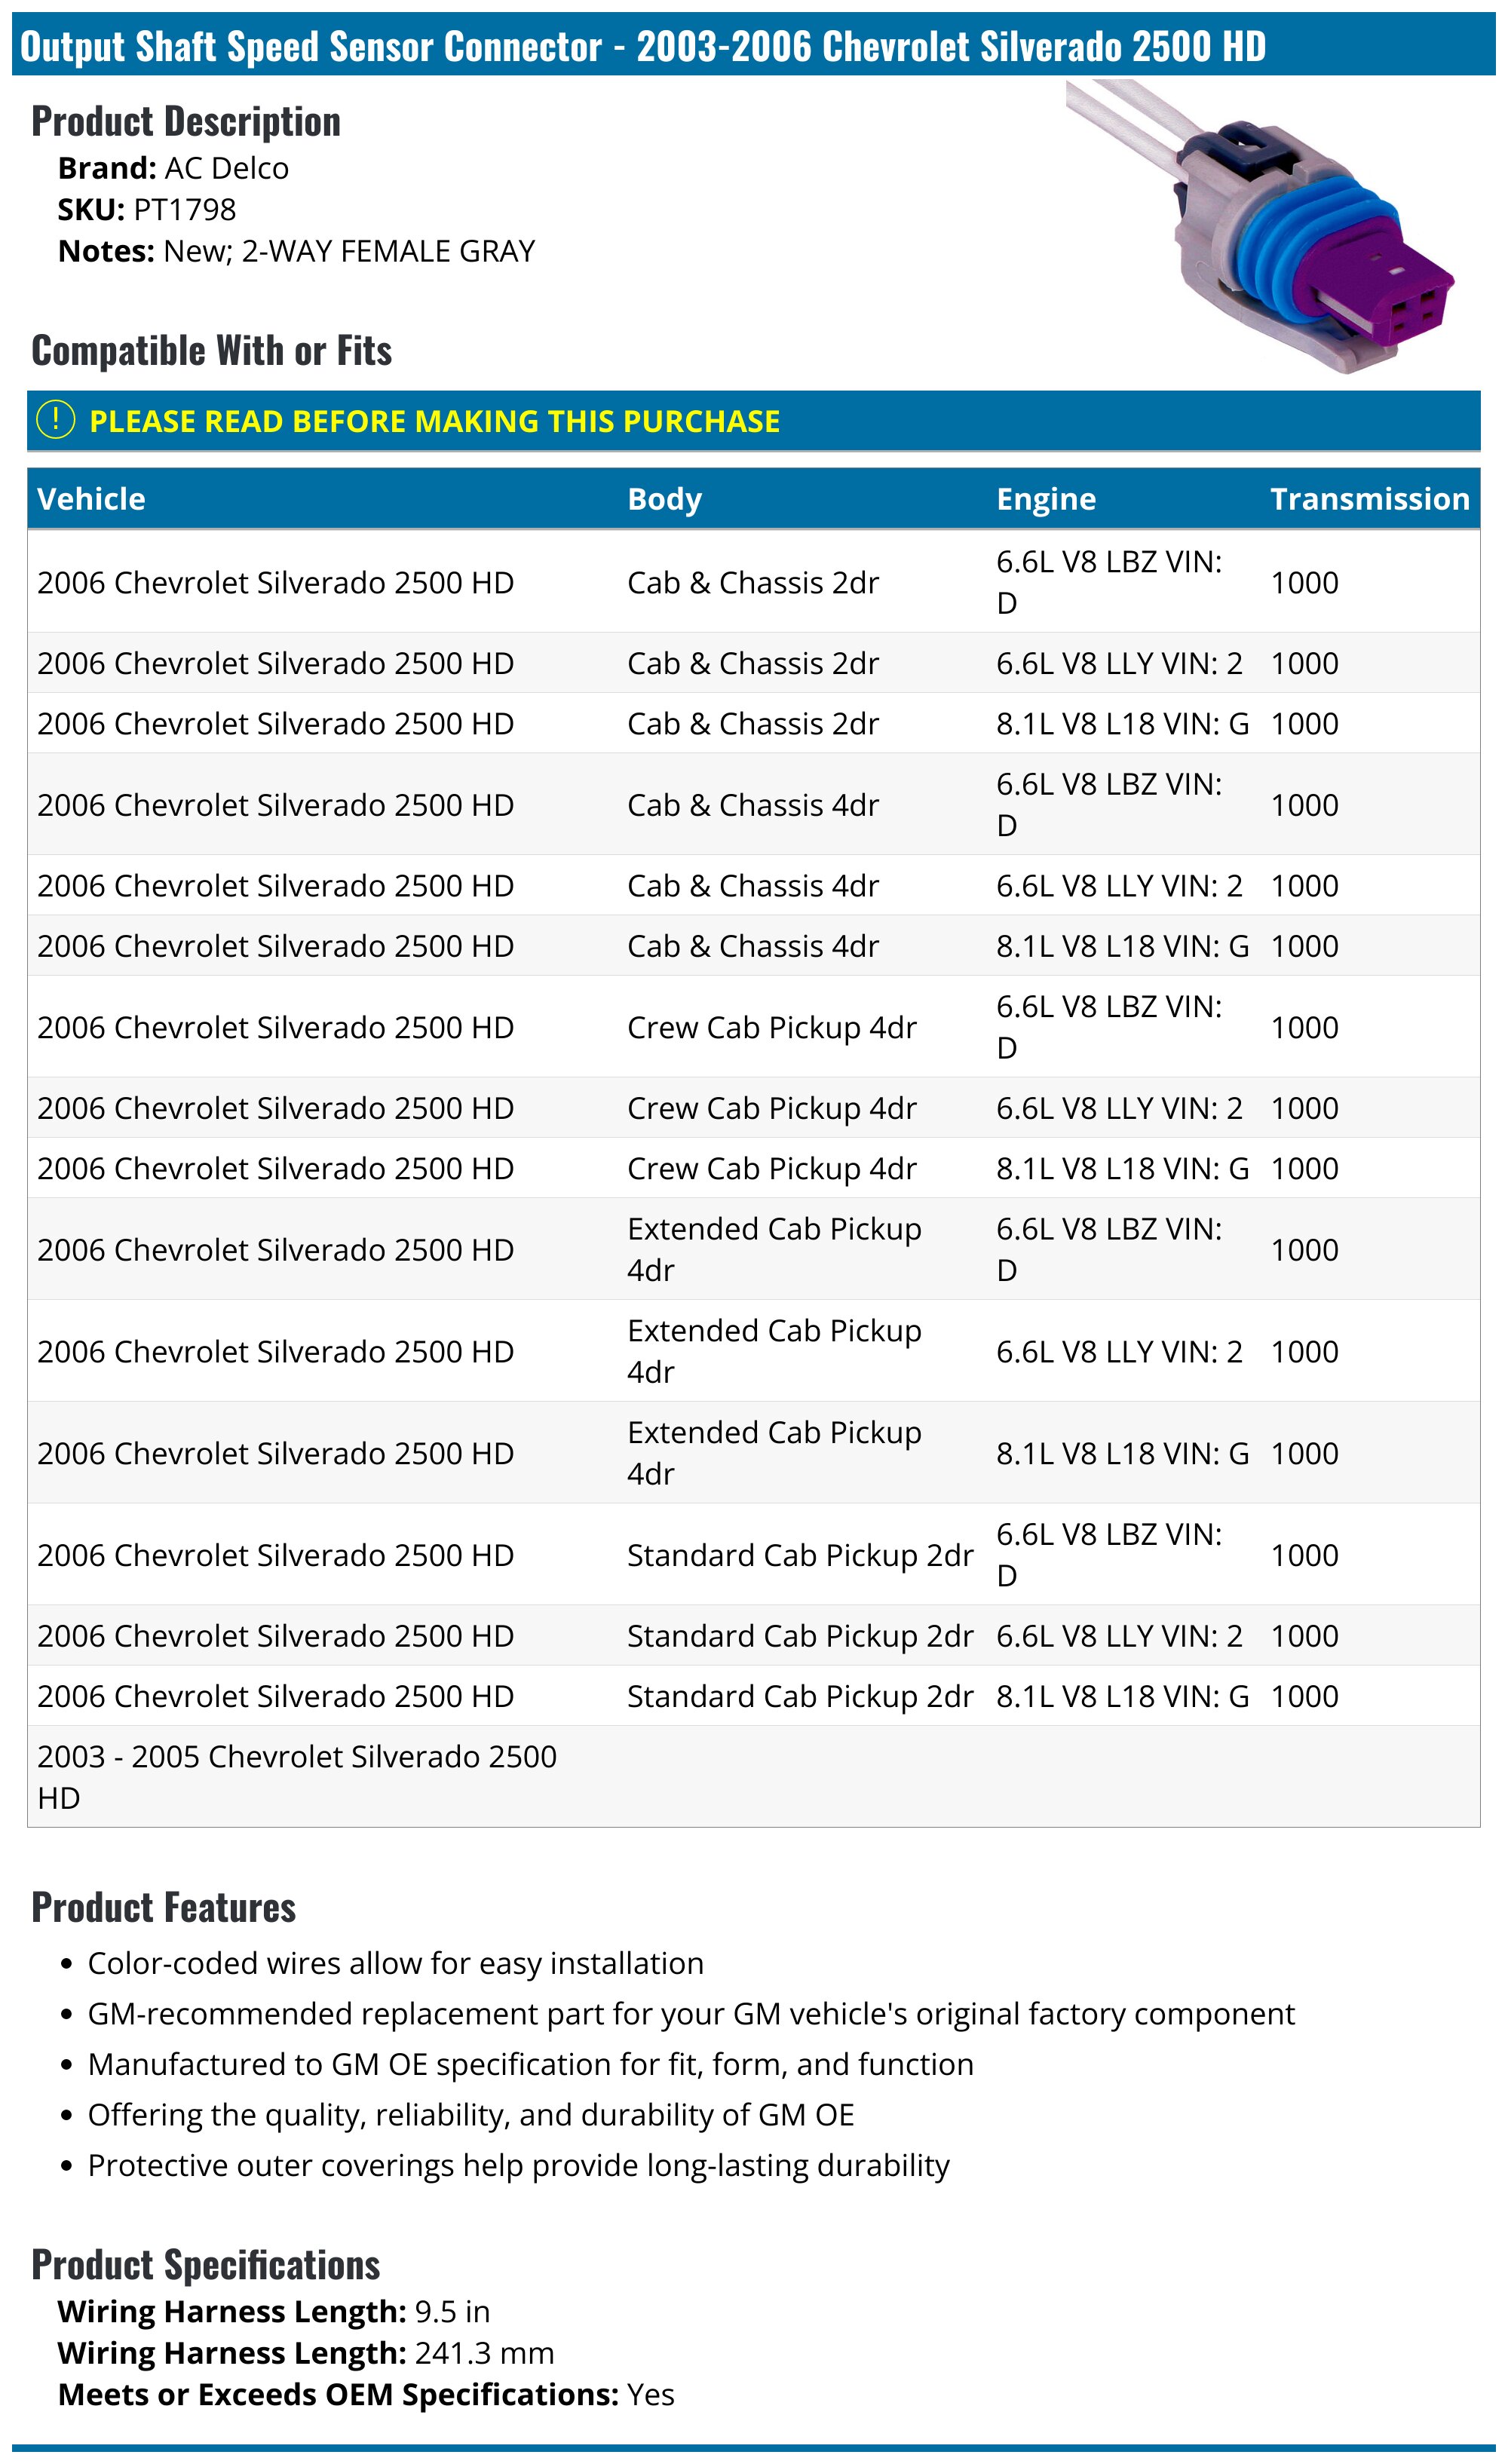Click the Meets or Exceeds OEM Specifications line

tap(366, 2394)
